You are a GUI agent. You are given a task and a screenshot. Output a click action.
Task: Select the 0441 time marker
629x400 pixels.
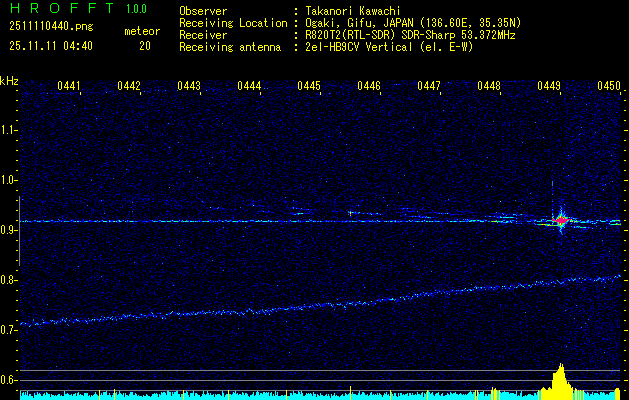coord(69,87)
